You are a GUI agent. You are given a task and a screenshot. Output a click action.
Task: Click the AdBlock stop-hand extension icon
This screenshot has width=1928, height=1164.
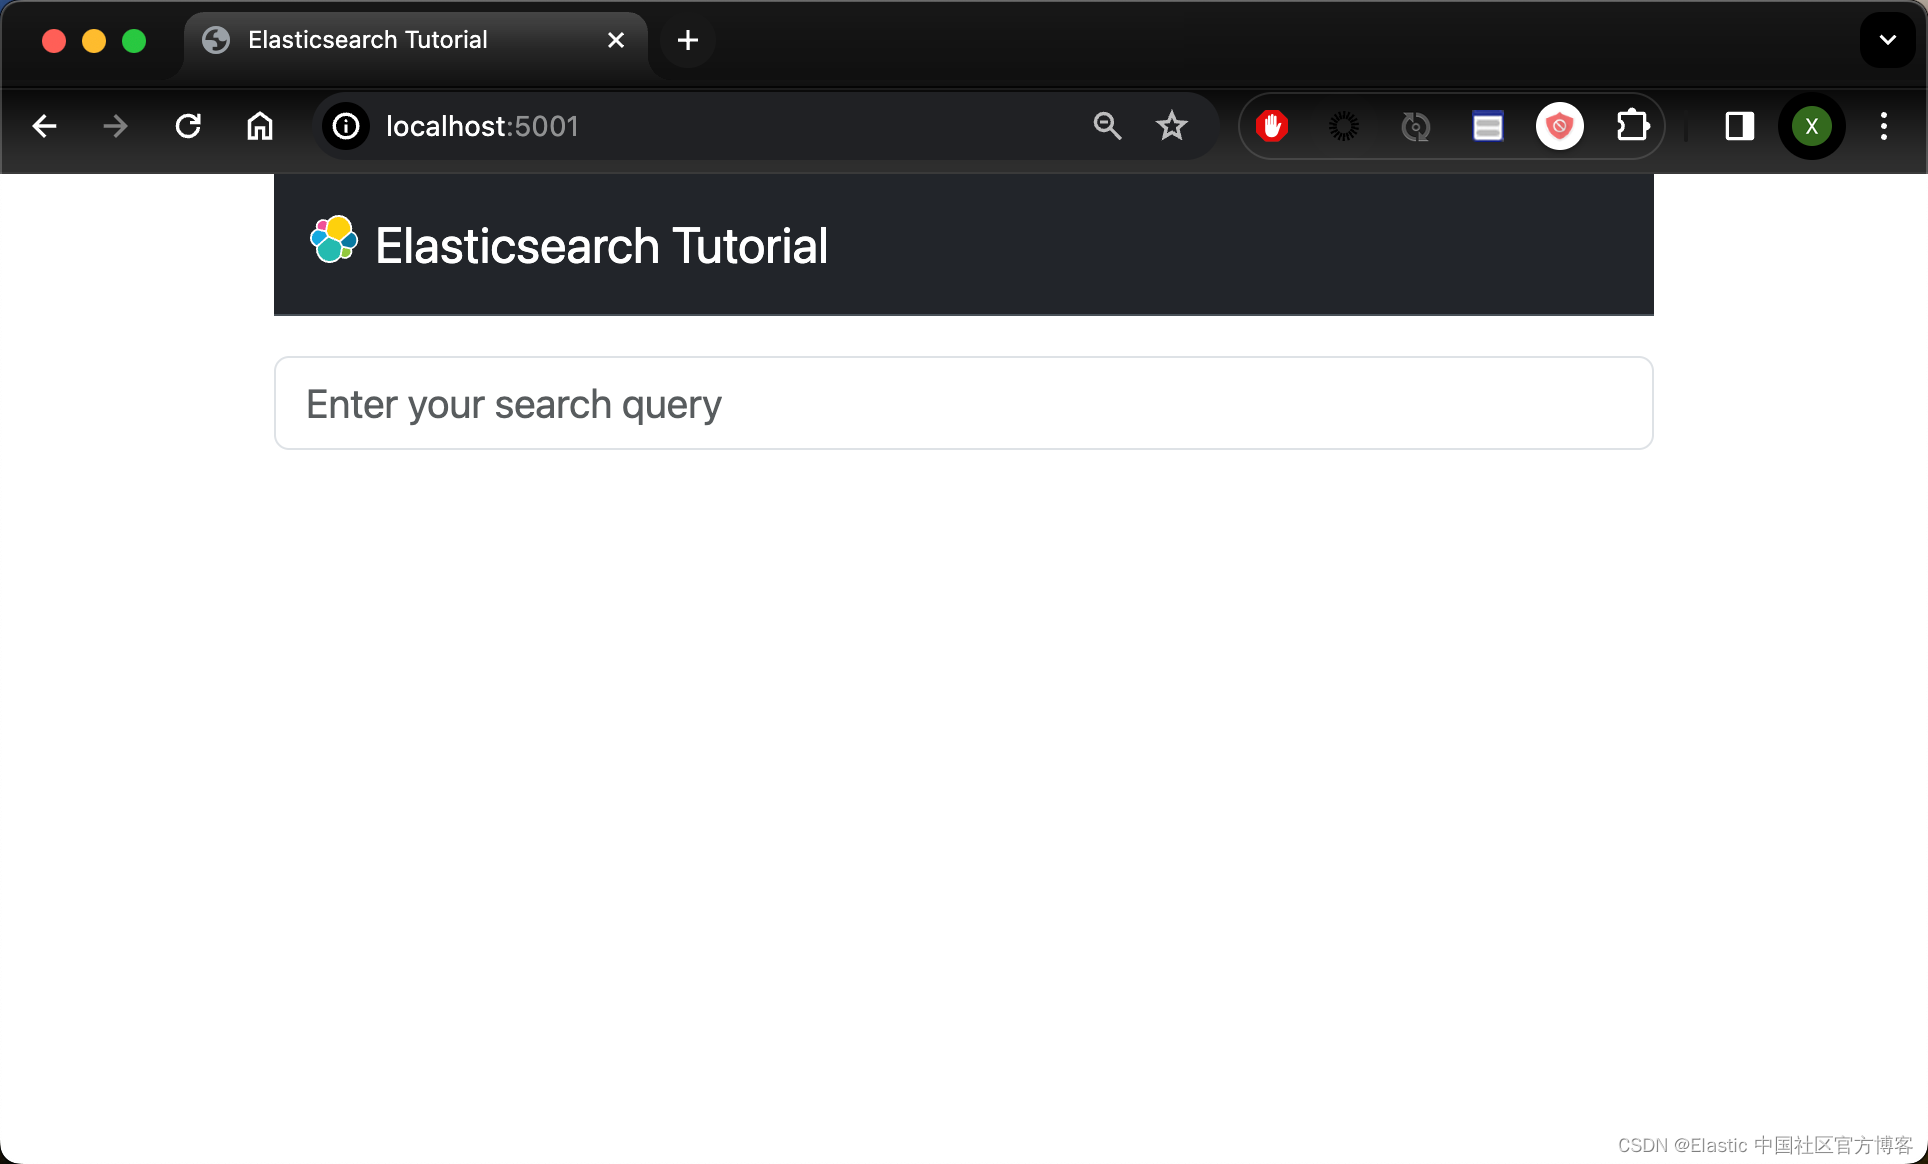pos(1271,126)
